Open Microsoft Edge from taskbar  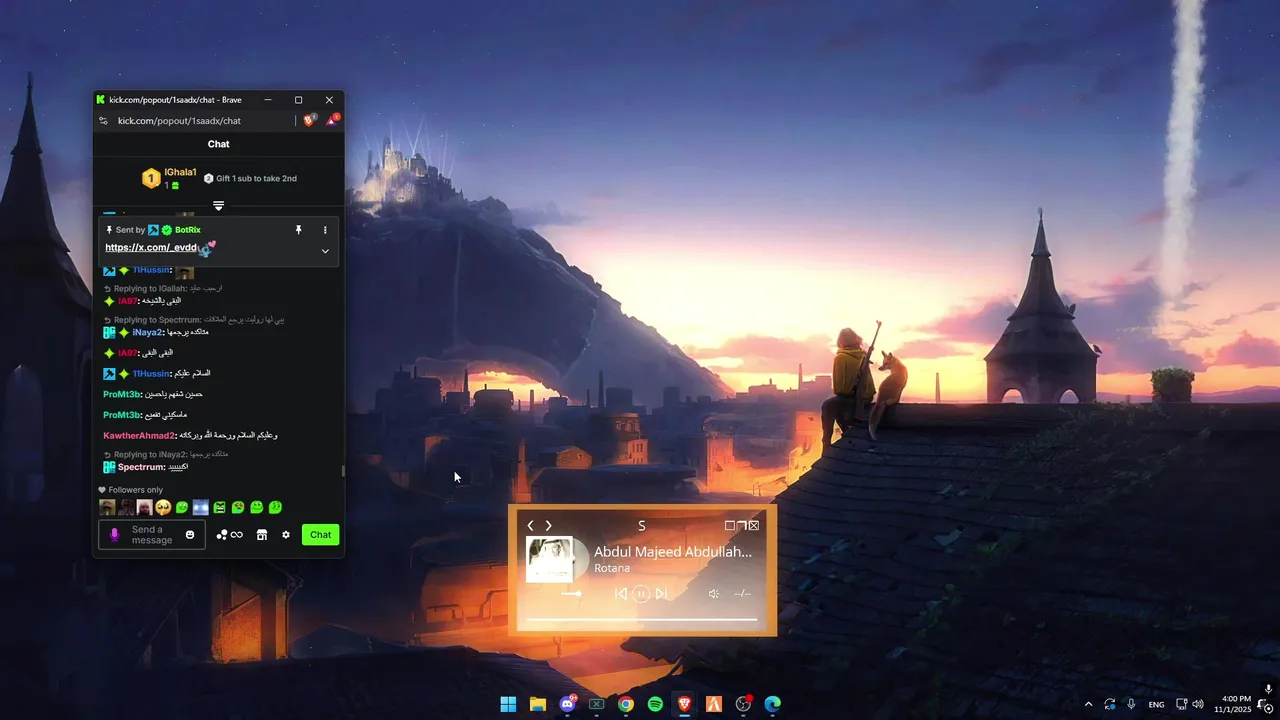(772, 704)
